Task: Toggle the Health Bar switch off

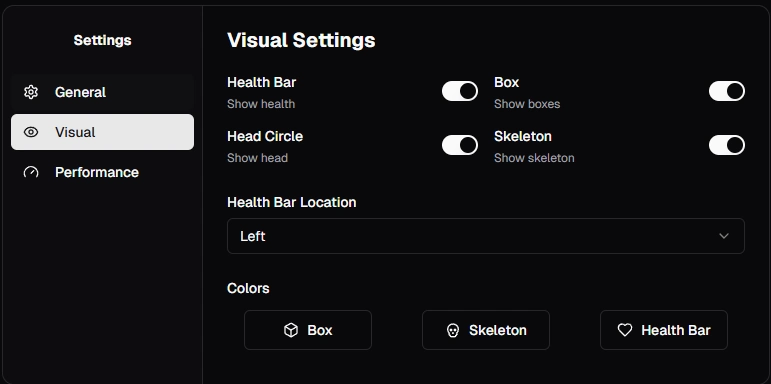Action: pos(460,91)
